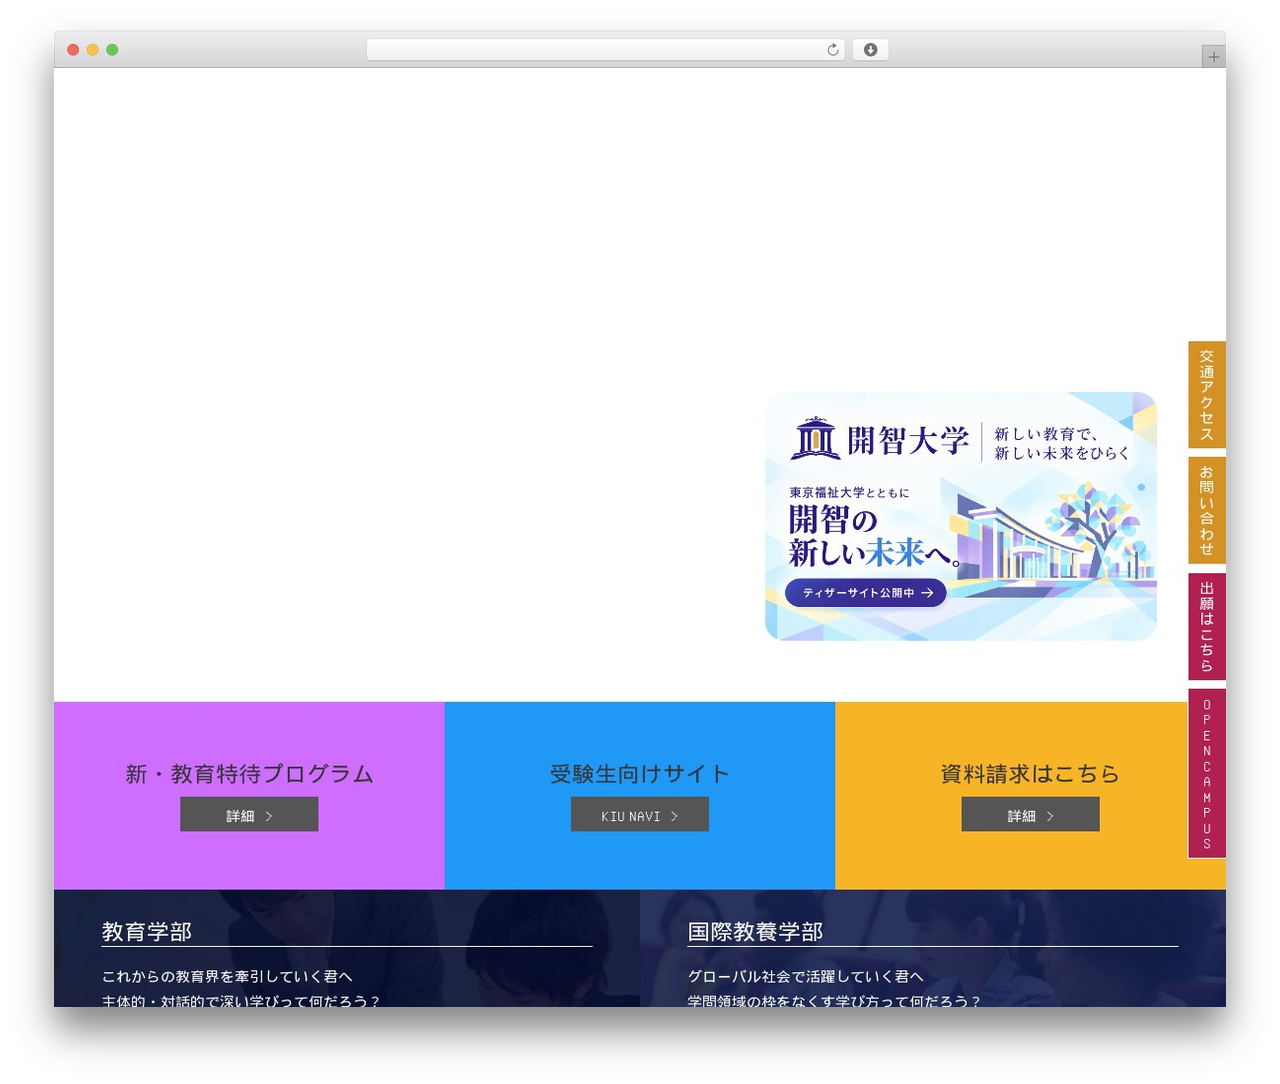1280x1084 pixels.
Task: Reload the page with the refresh icon
Action: [832, 50]
